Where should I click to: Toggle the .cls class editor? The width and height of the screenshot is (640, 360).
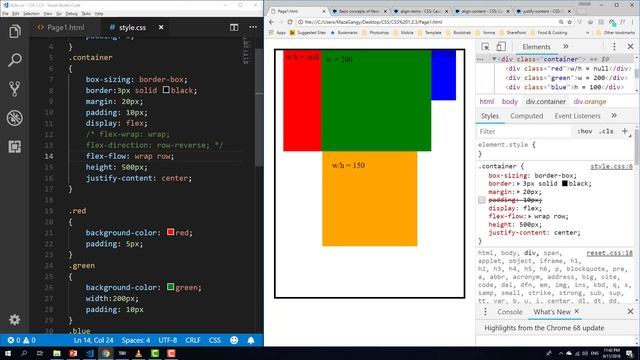(606, 131)
